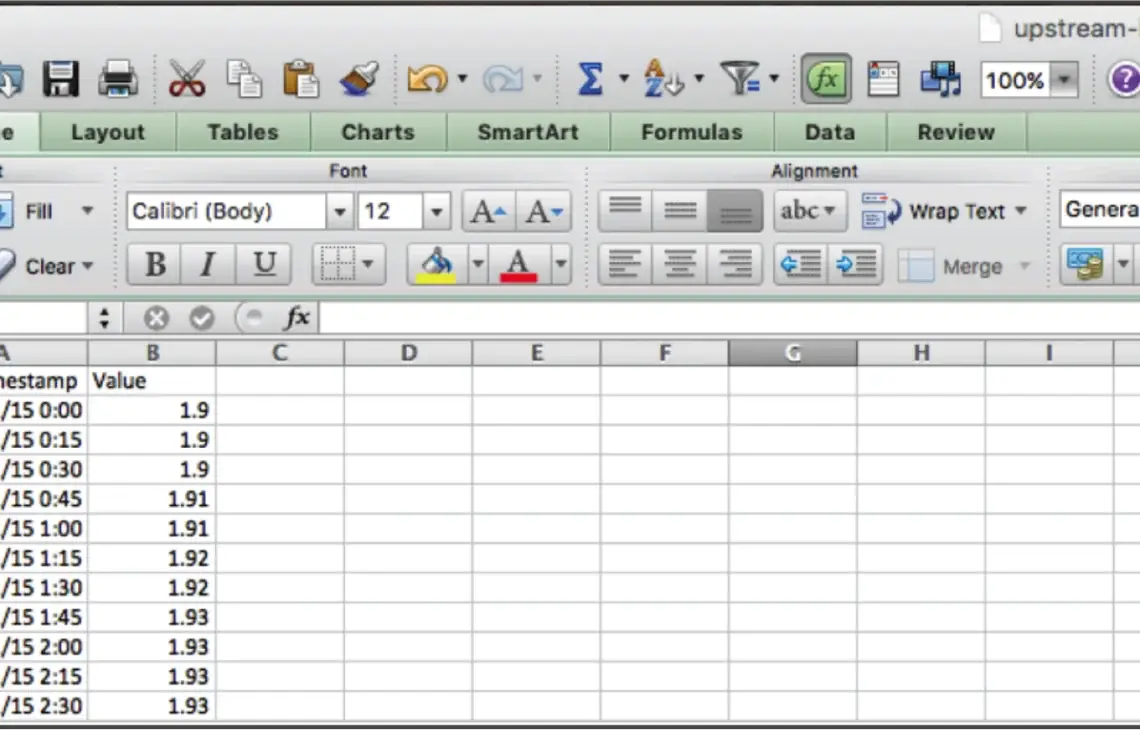Toggle Underline formatting

coord(264,264)
